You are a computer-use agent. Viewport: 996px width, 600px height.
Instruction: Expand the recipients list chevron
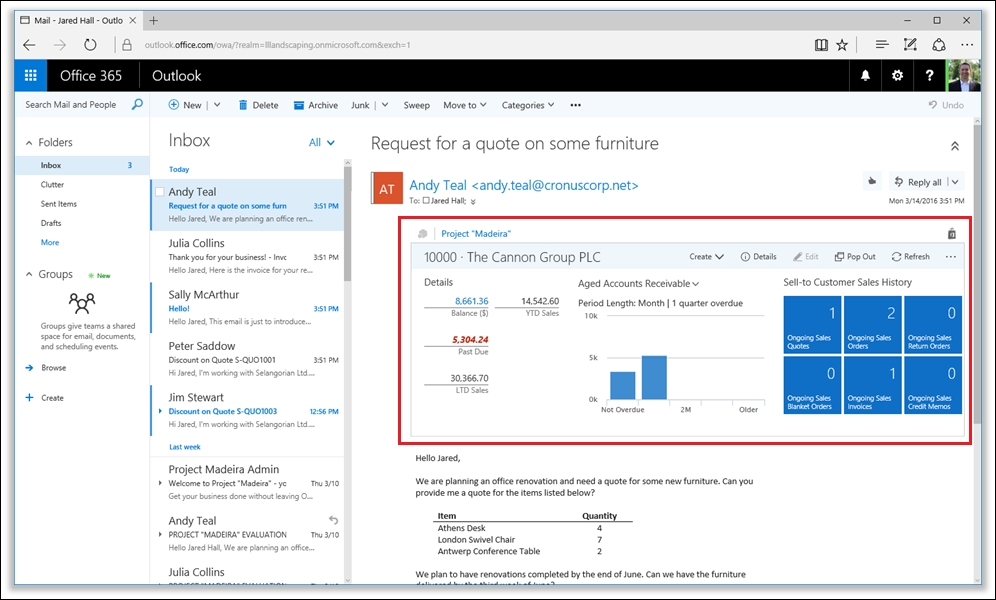point(473,201)
